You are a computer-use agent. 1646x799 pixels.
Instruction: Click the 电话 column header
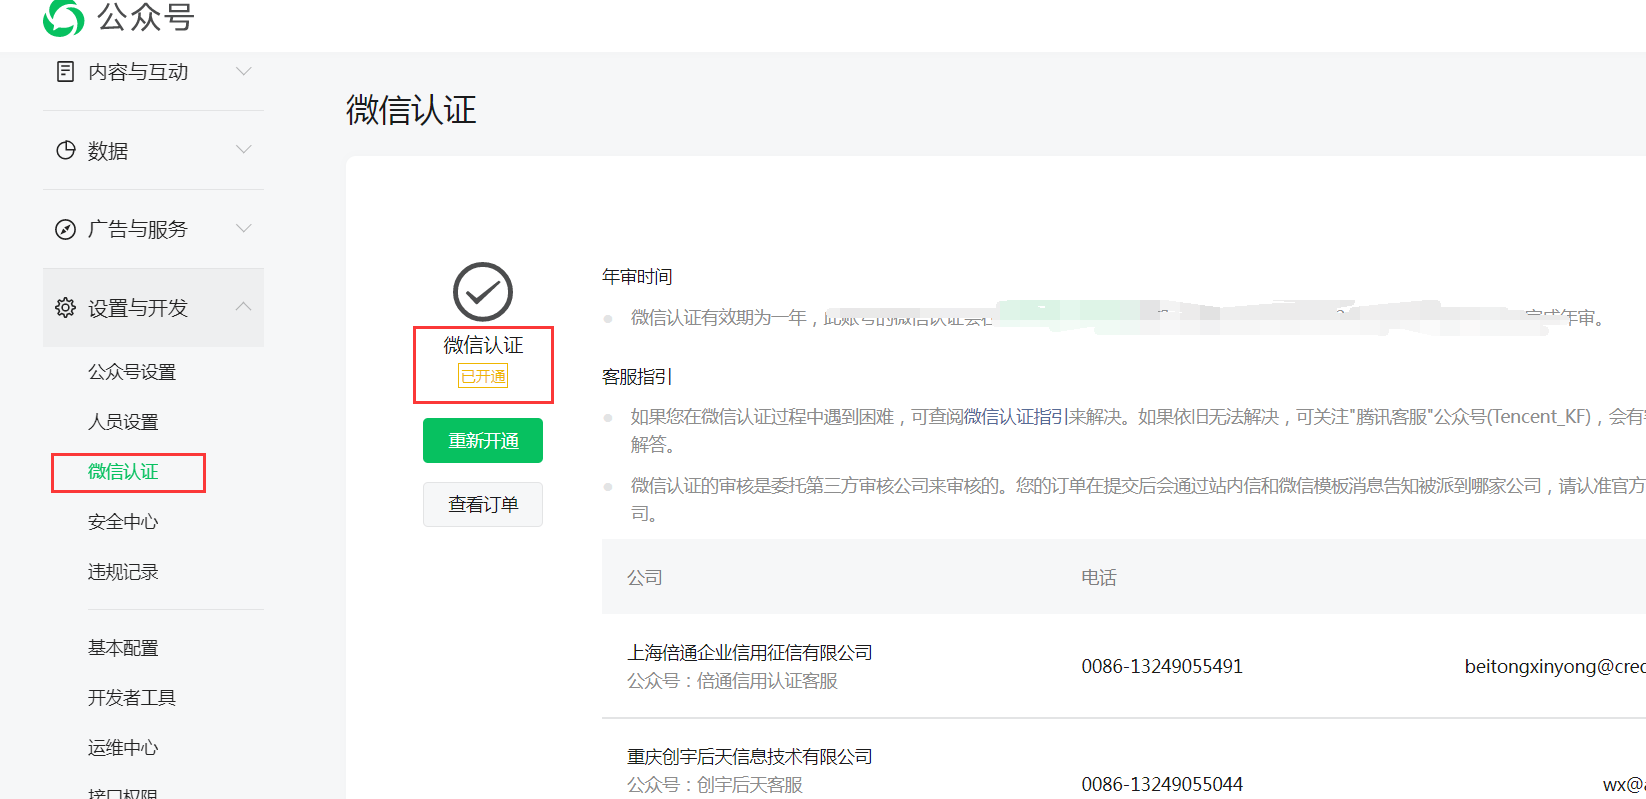[x=1099, y=578]
